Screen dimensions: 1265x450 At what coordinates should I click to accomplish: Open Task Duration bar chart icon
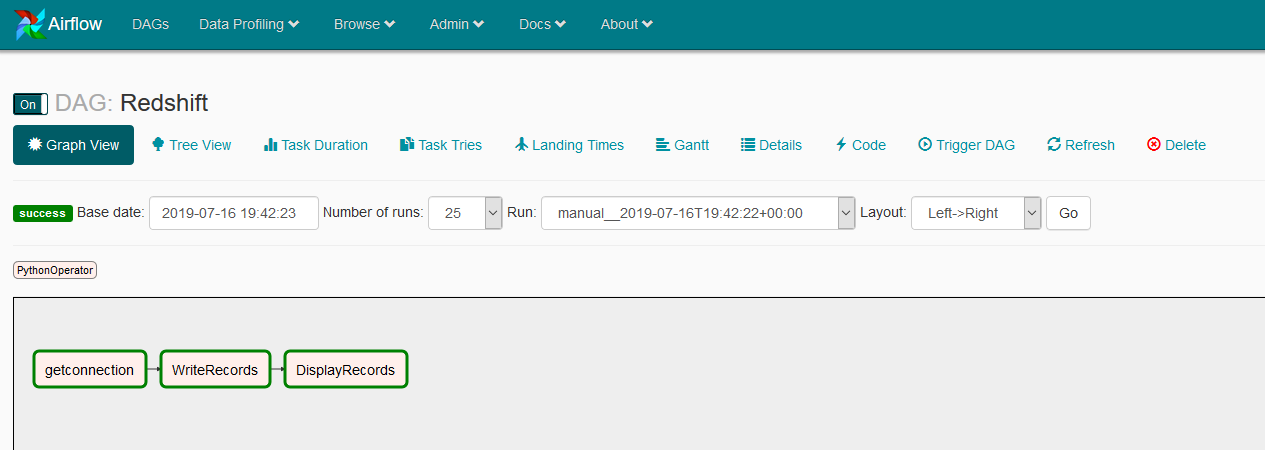coord(270,145)
